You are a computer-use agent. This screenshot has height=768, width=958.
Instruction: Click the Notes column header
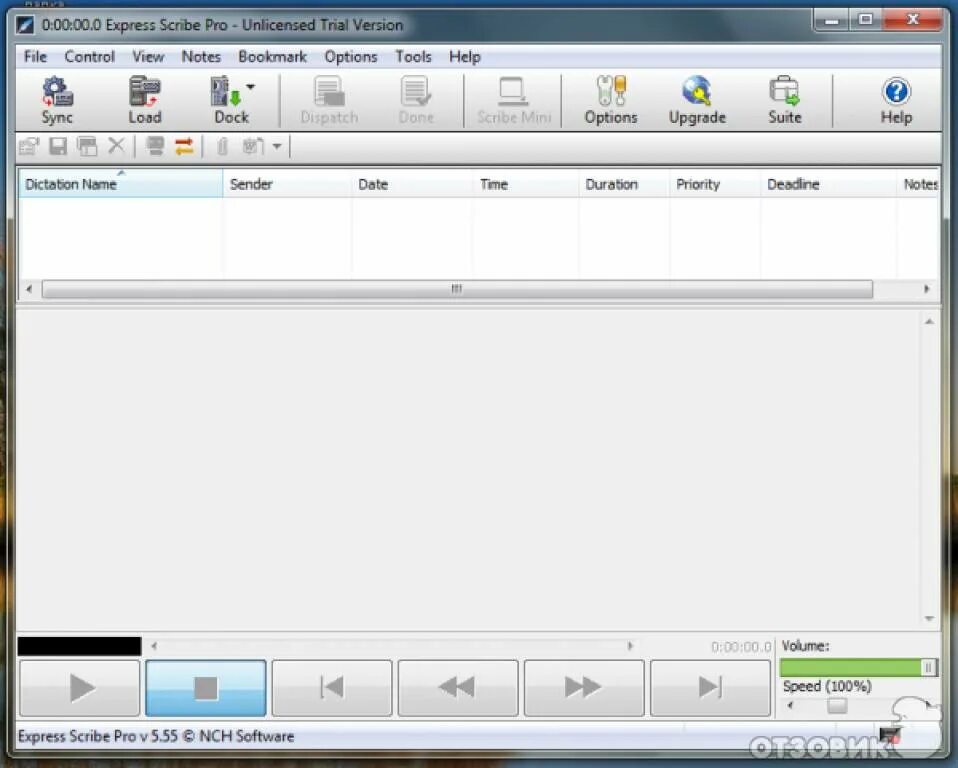(918, 184)
